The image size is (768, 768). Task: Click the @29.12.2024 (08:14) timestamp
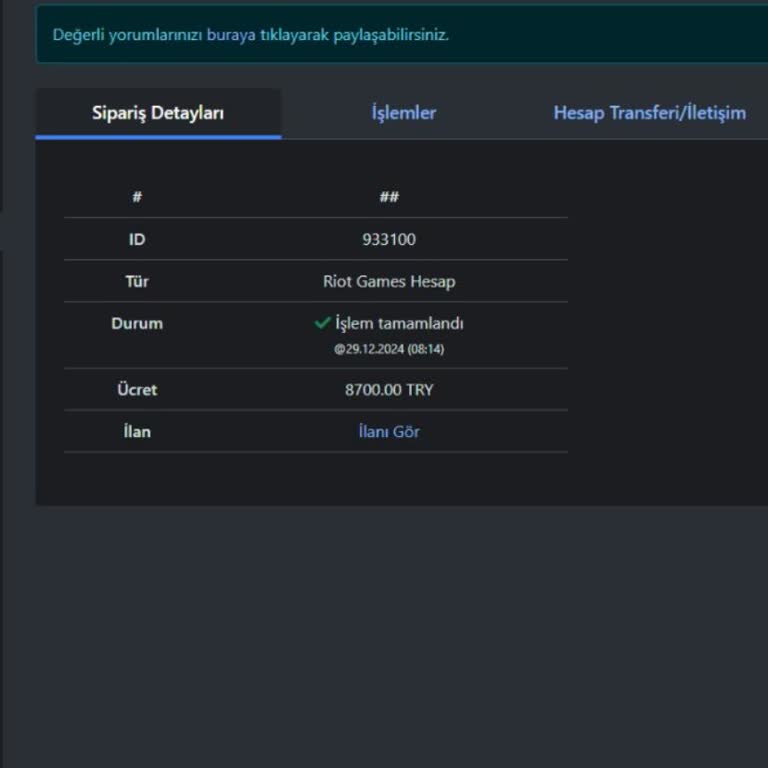pyautogui.click(x=389, y=349)
